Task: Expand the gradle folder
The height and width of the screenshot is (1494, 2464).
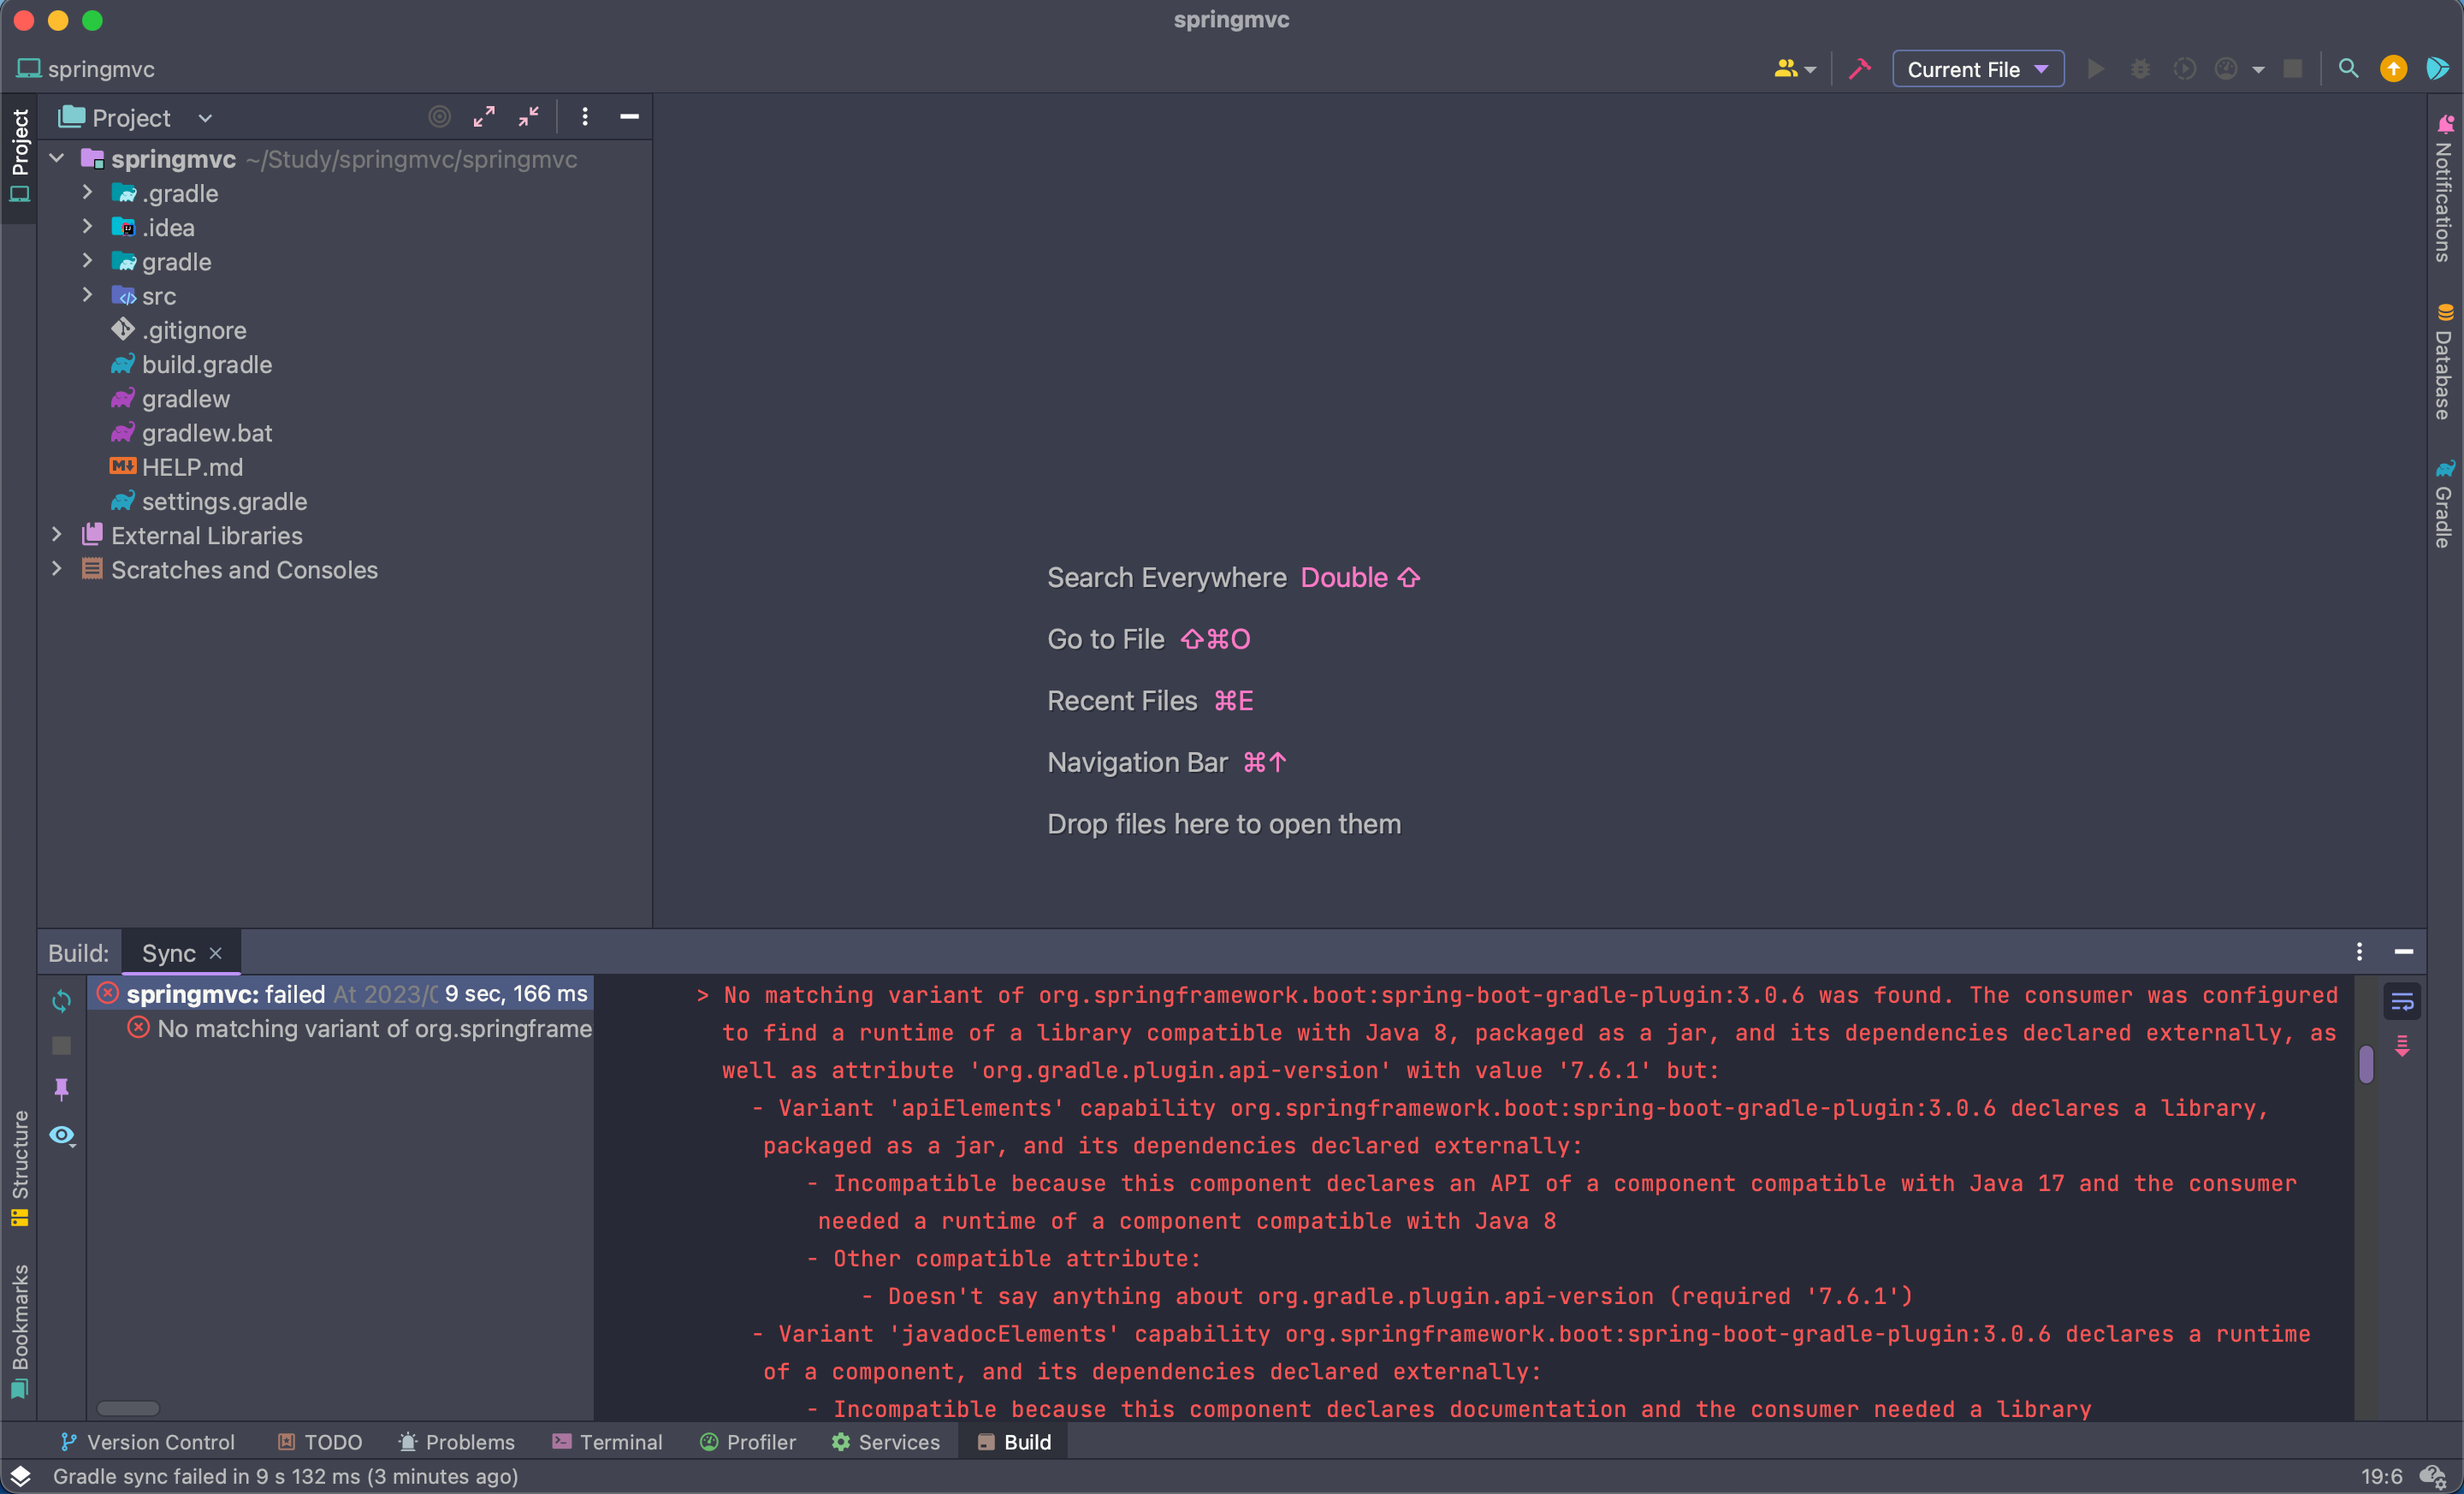Action: tap(87, 261)
